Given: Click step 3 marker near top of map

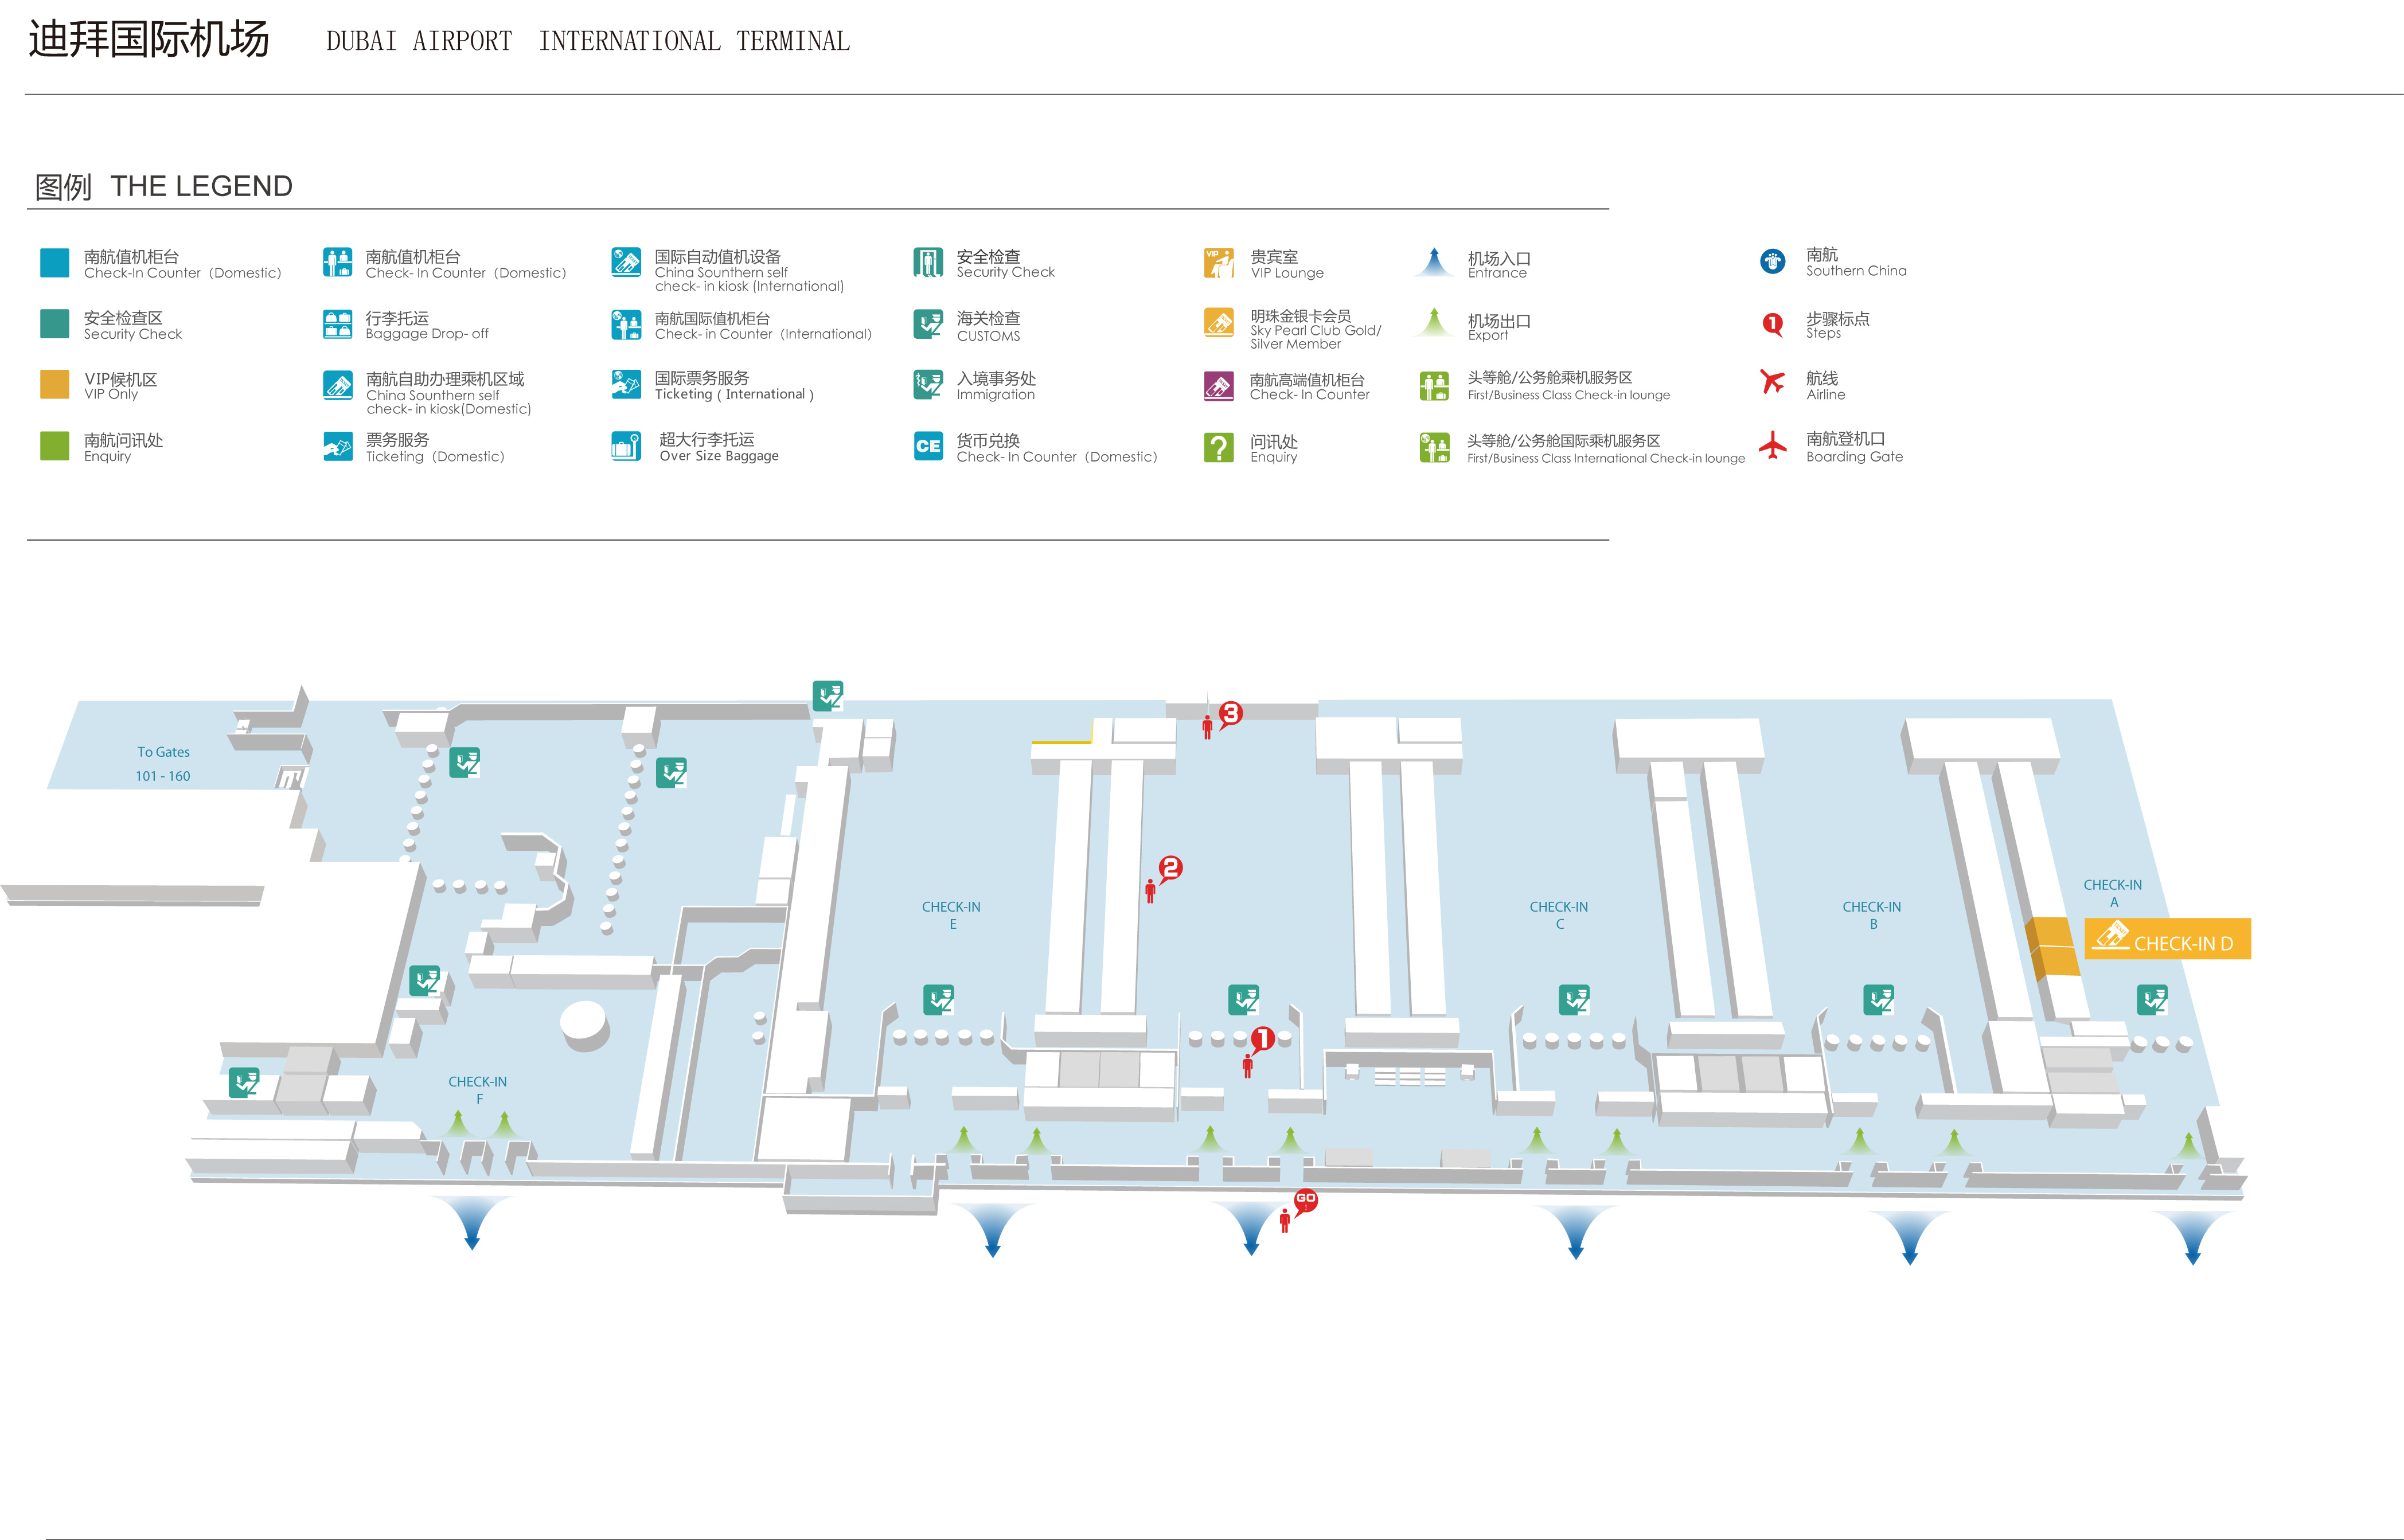Looking at the screenshot, I should pyautogui.click(x=1230, y=713).
